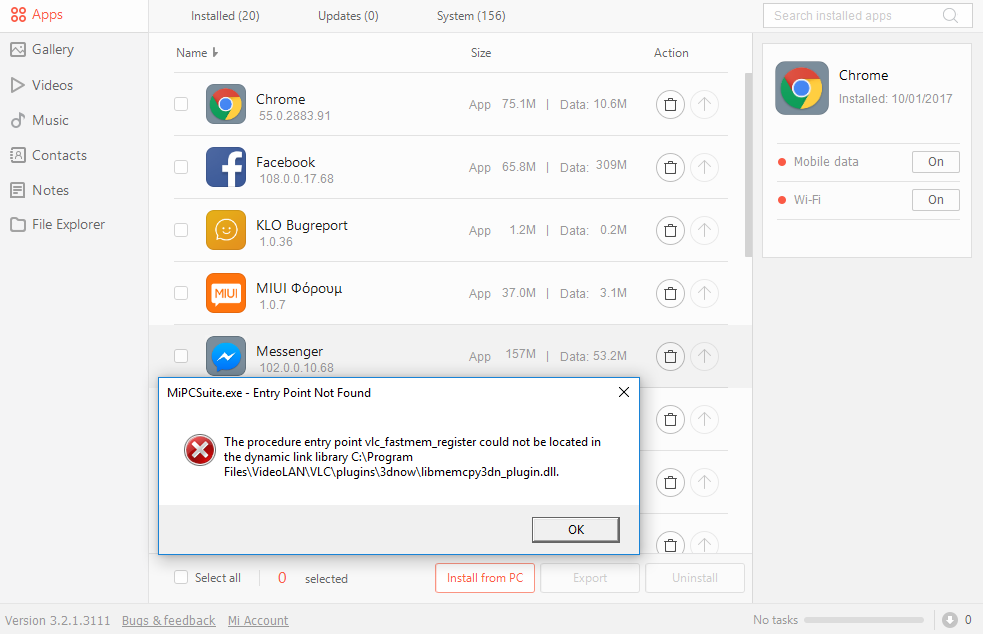Click OK in the error dialog

pos(576,529)
